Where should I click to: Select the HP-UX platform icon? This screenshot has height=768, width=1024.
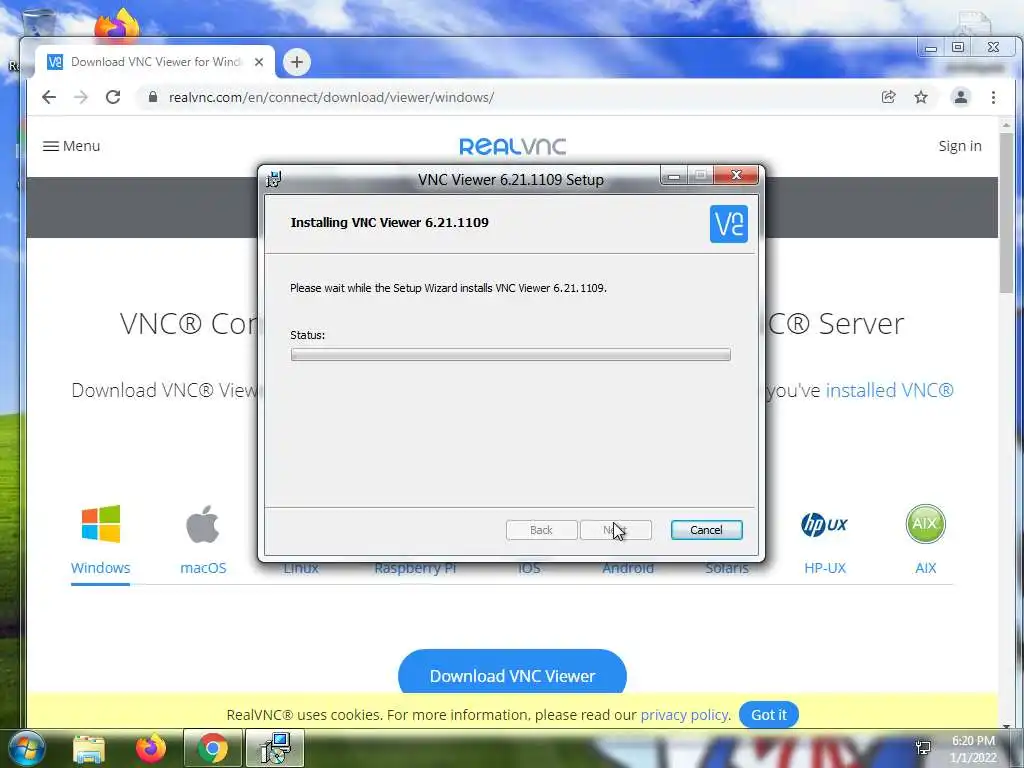[824, 524]
